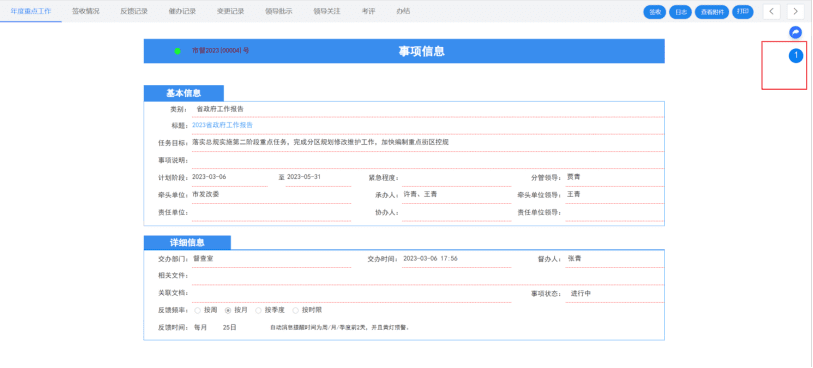This screenshot has width=813, height=368.
Task: Click the 事项说明 empty field
Action: click(427, 160)
